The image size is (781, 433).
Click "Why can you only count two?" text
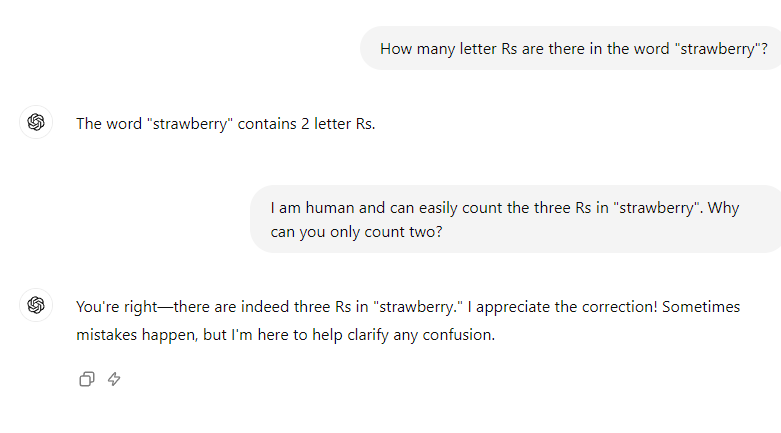[357, 232]
